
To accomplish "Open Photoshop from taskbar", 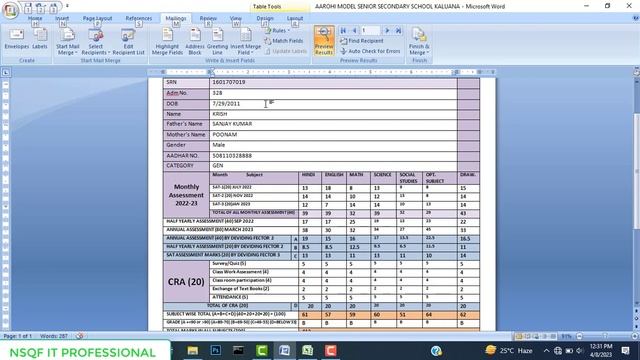I will [x=216, y=350].
